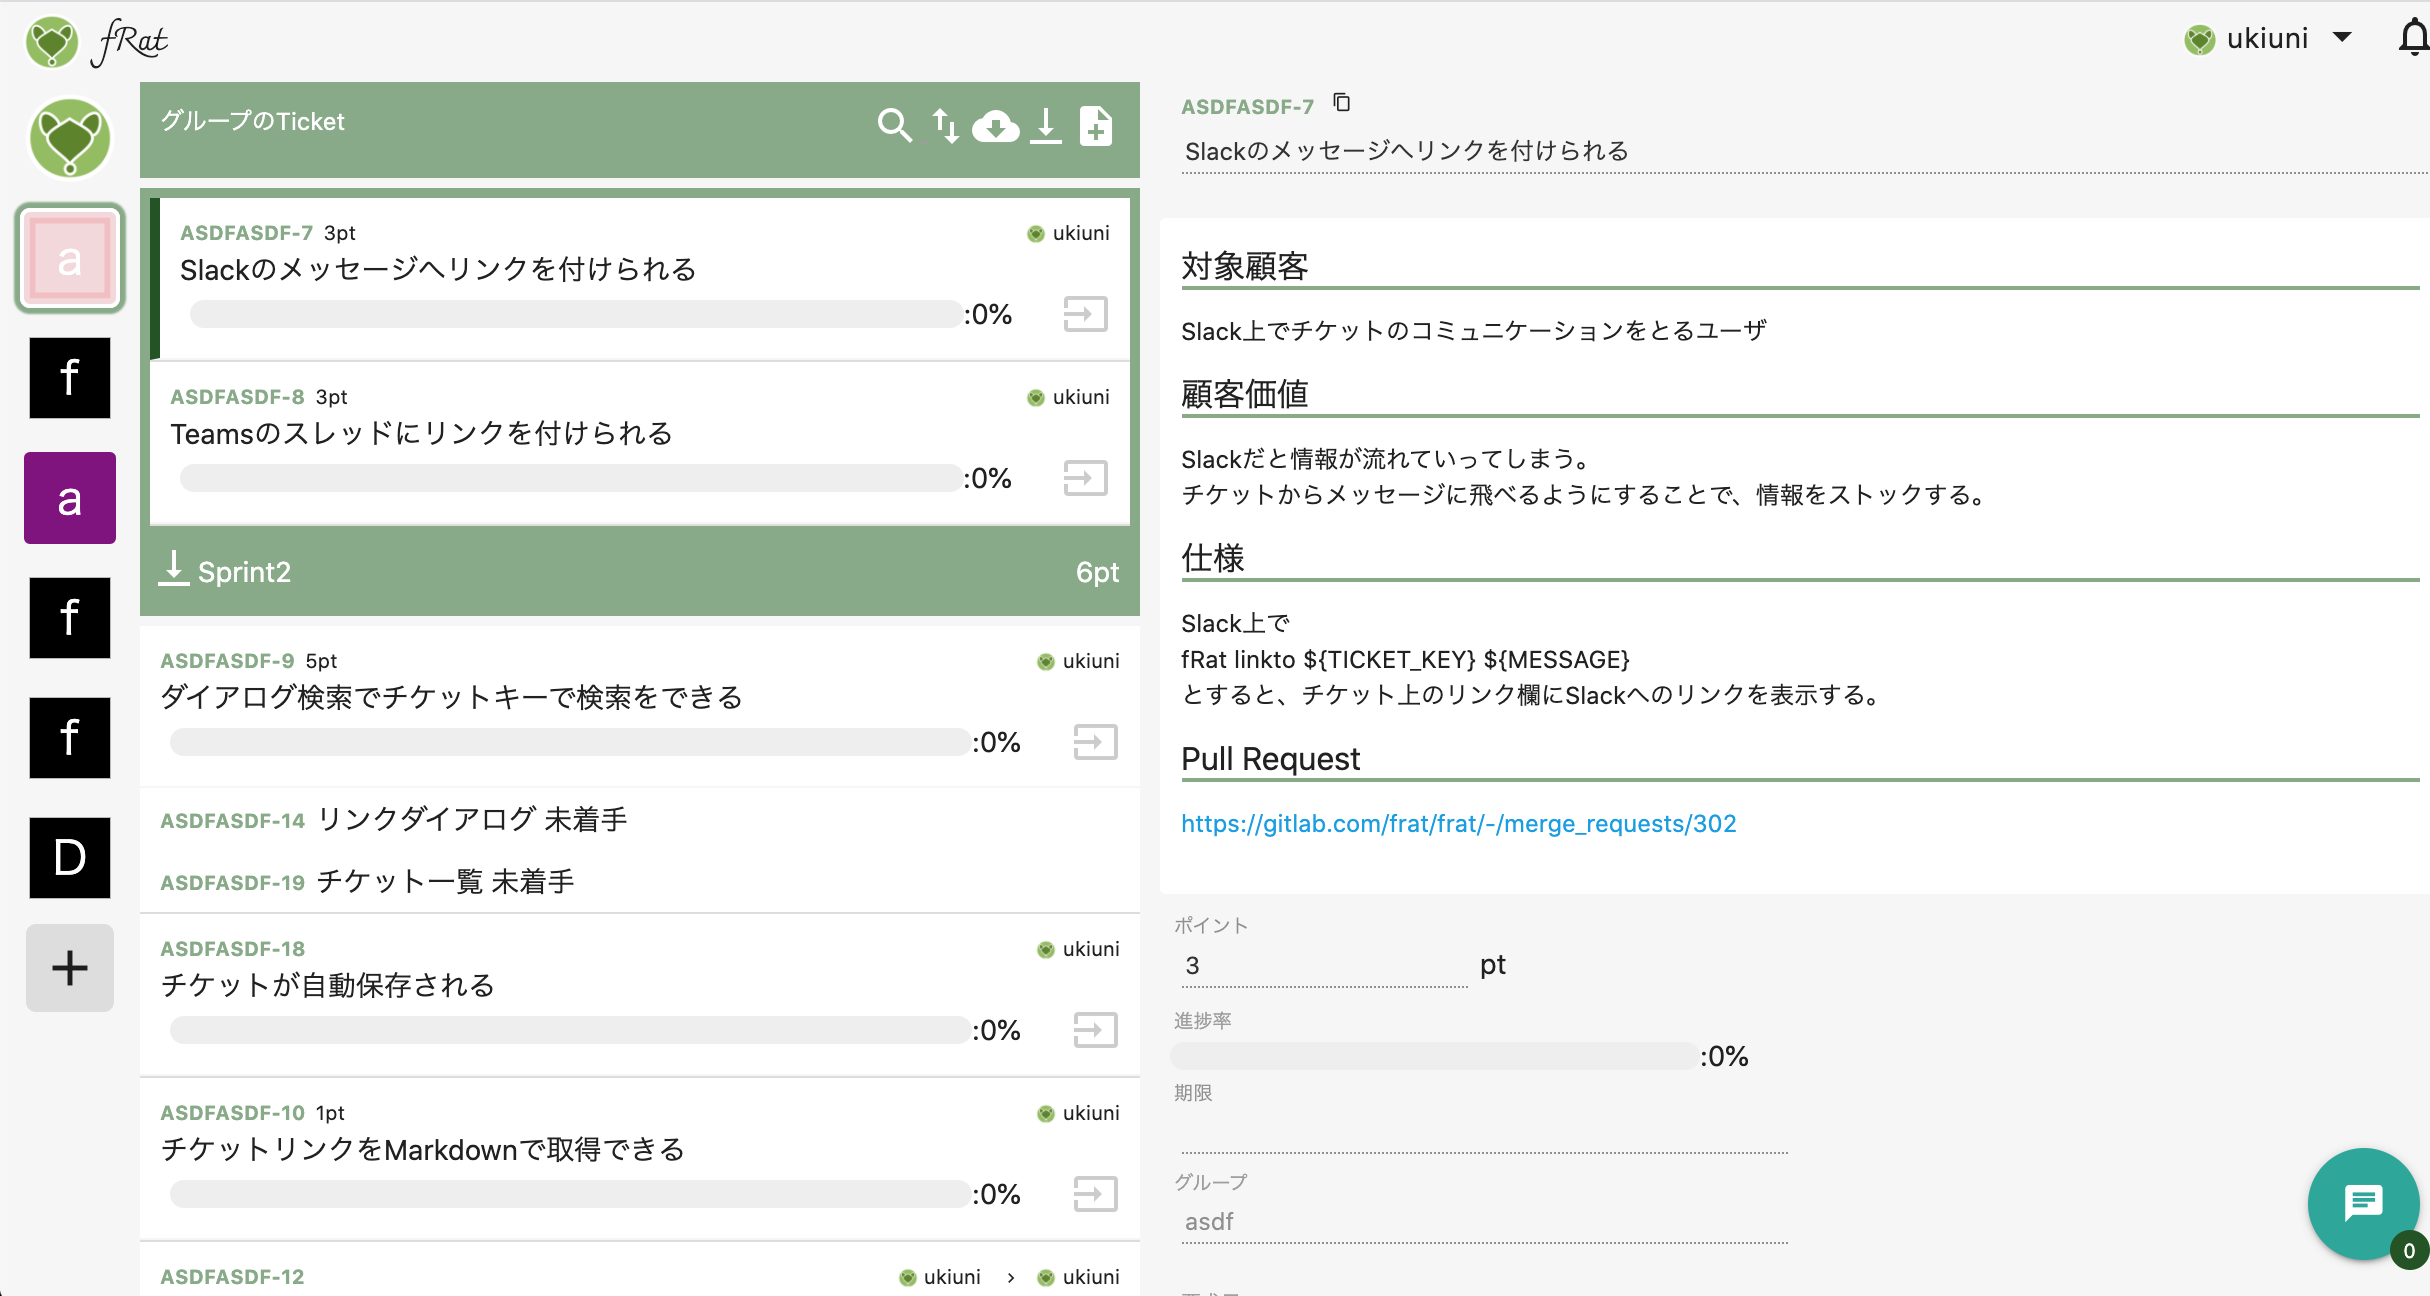Collapse the Sprint2 section header
Image resolution: width=2430 pixels, height=1296 pixels.
click(640, 572)
